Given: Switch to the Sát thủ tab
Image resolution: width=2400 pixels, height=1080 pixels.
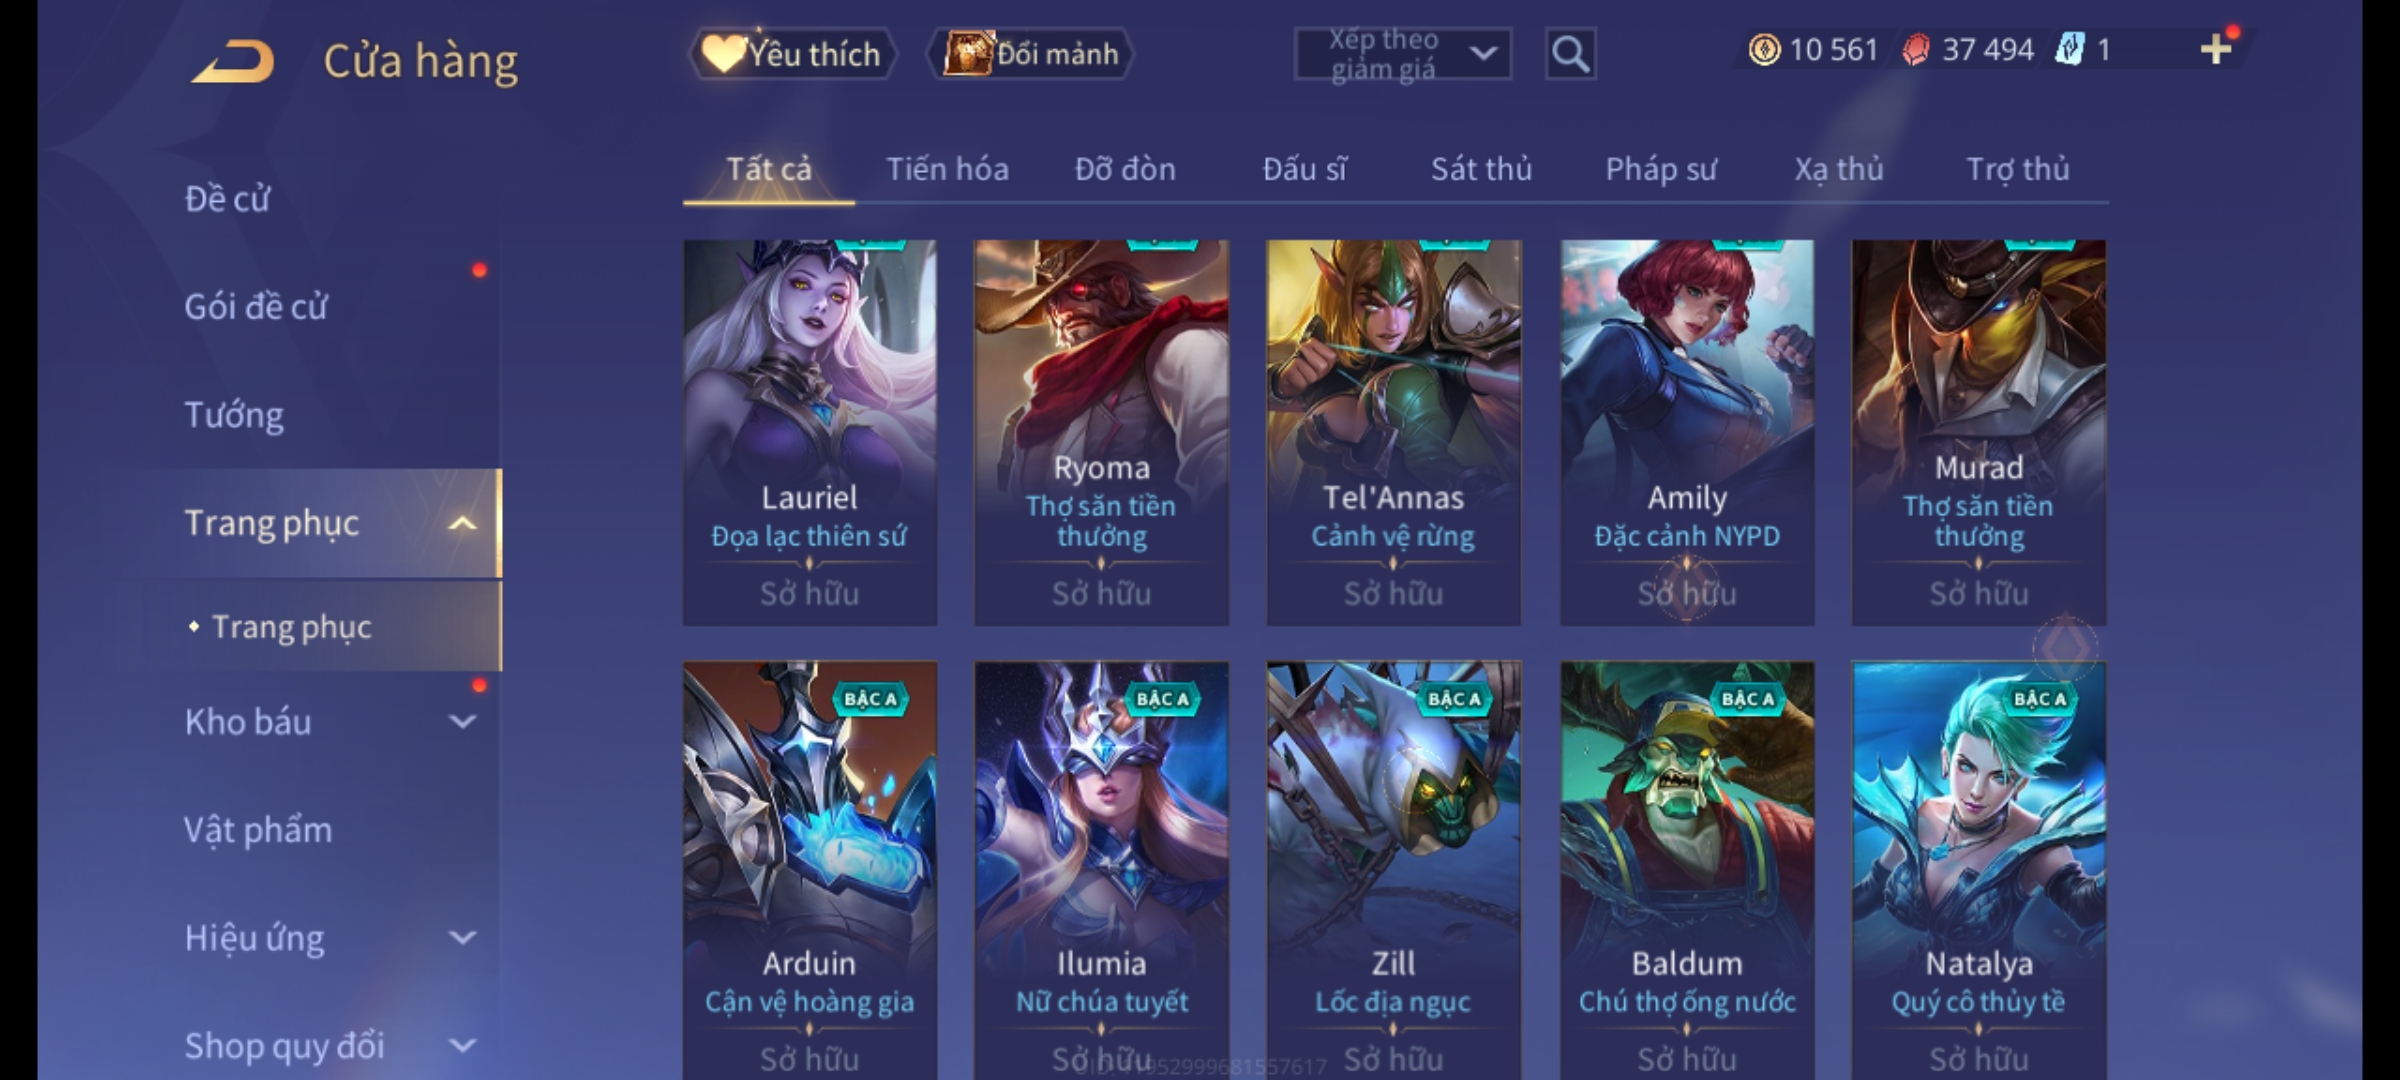Looking at the screenshot, I should pos(1481,169).
